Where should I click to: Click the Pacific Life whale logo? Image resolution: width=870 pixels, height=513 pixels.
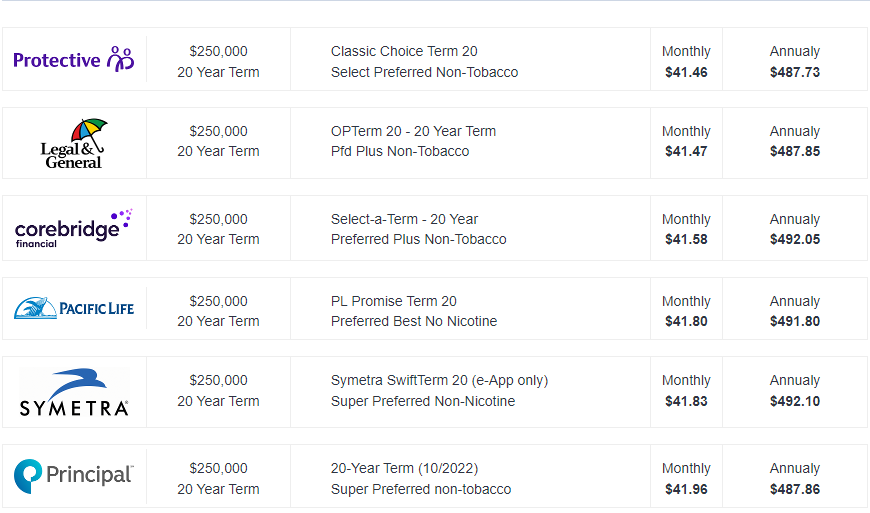tap(74, 308)
